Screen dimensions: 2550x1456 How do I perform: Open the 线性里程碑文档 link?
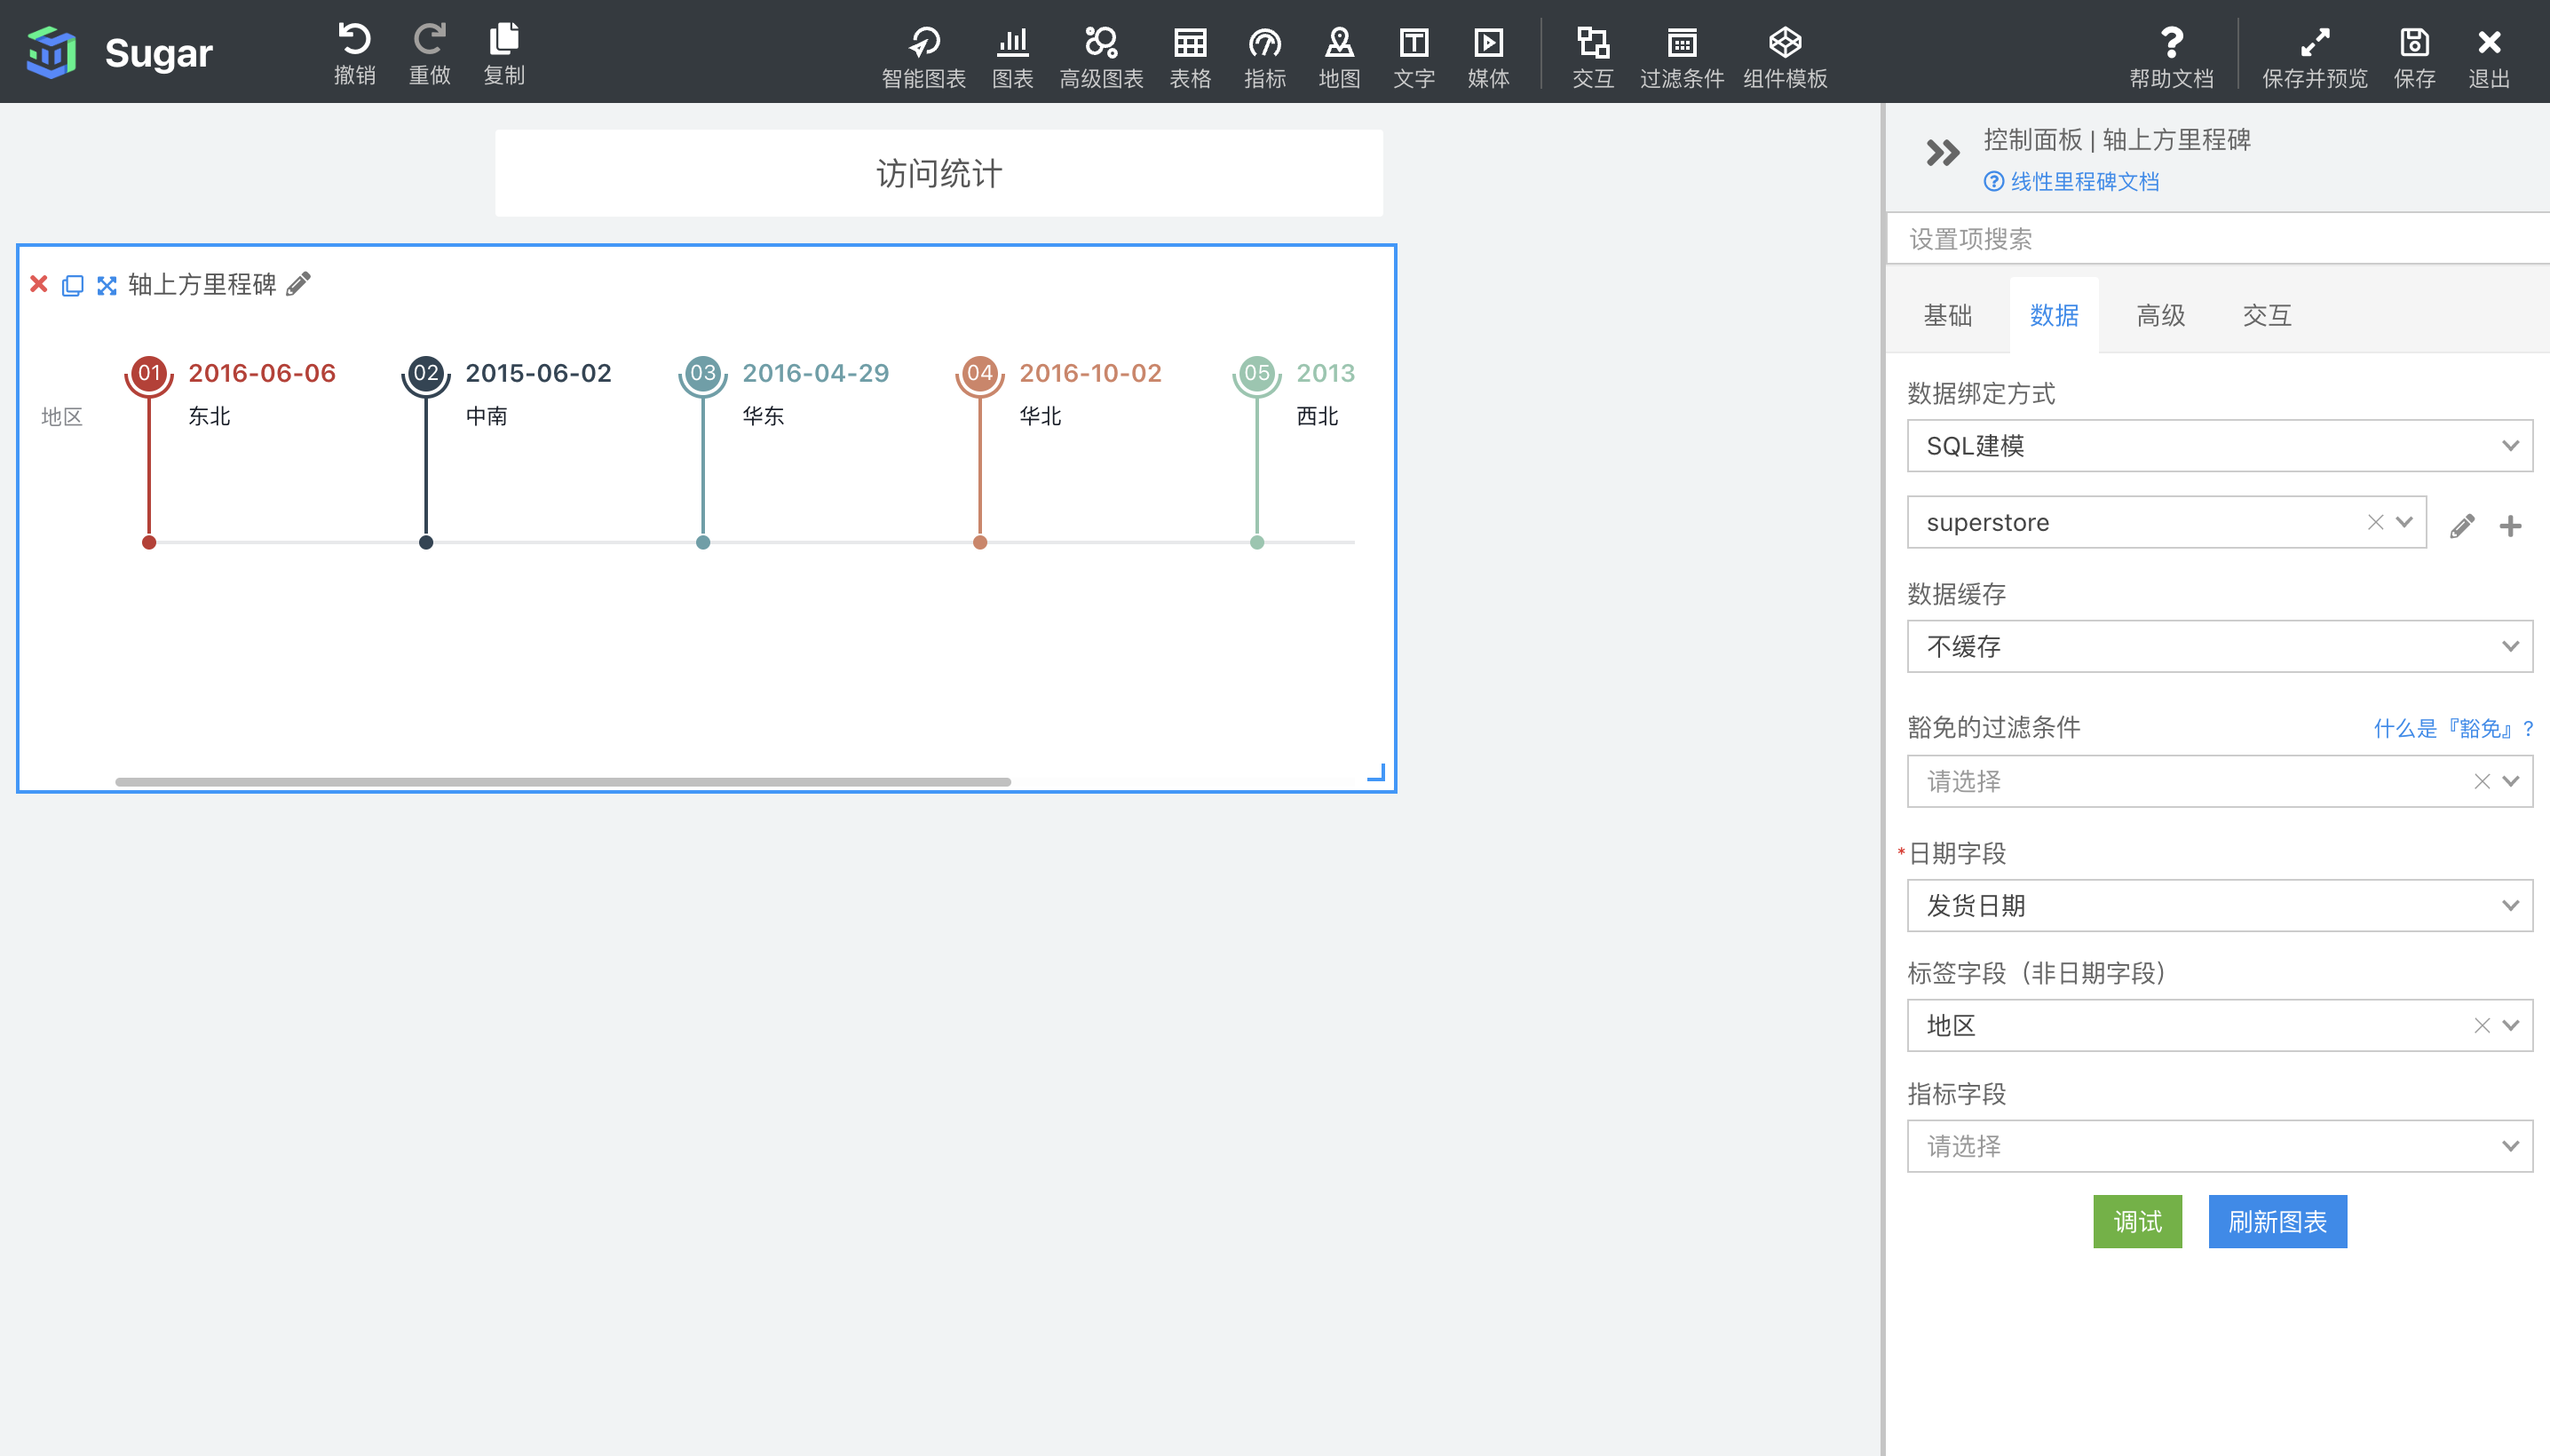click(x=2084, y=182)
